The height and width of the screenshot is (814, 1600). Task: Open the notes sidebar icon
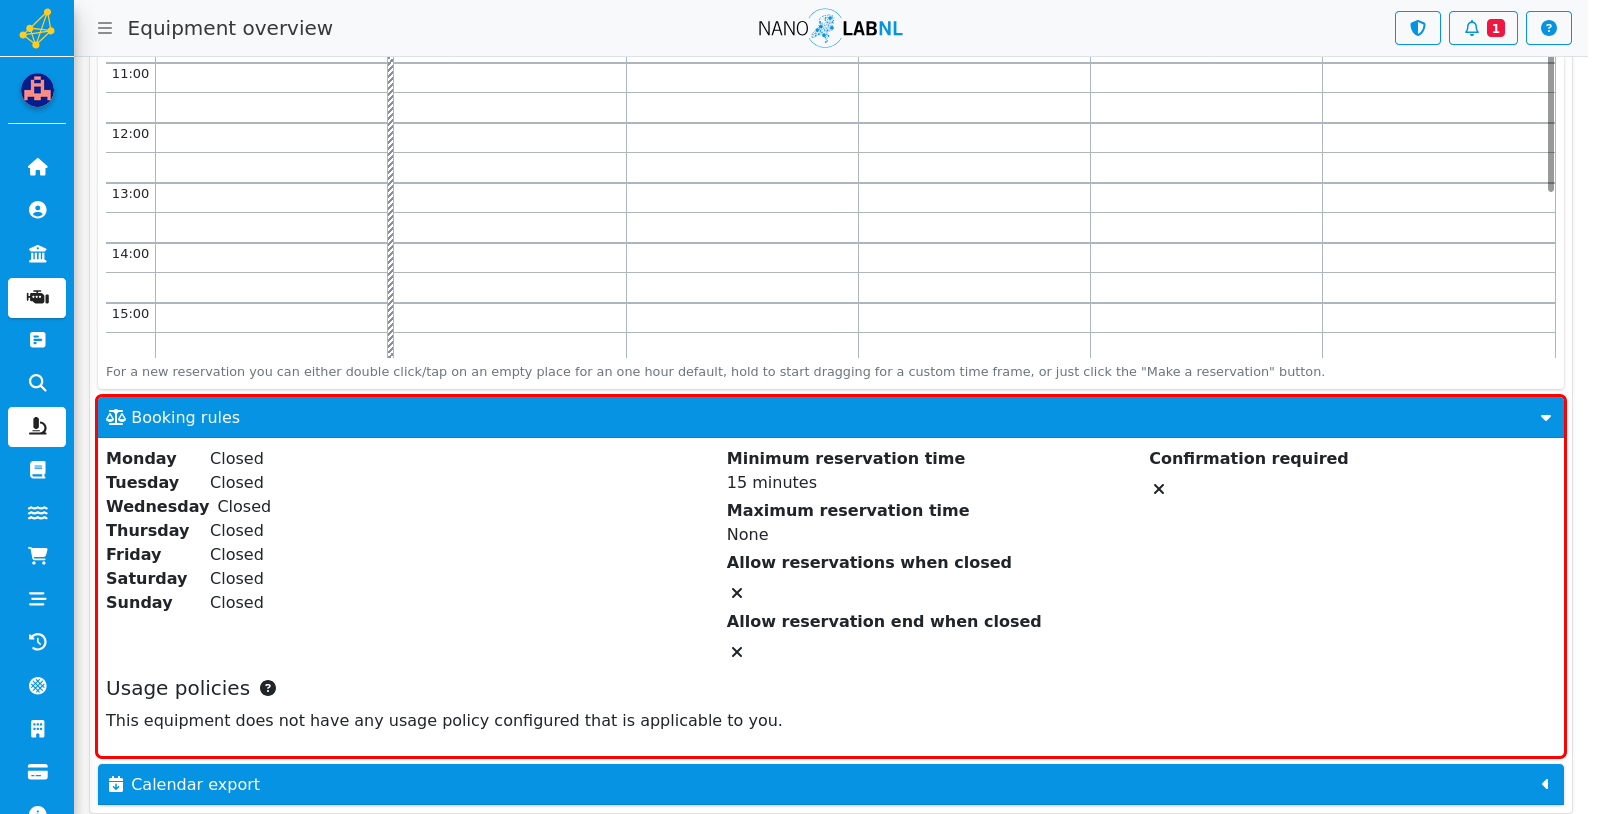point(37,340)
